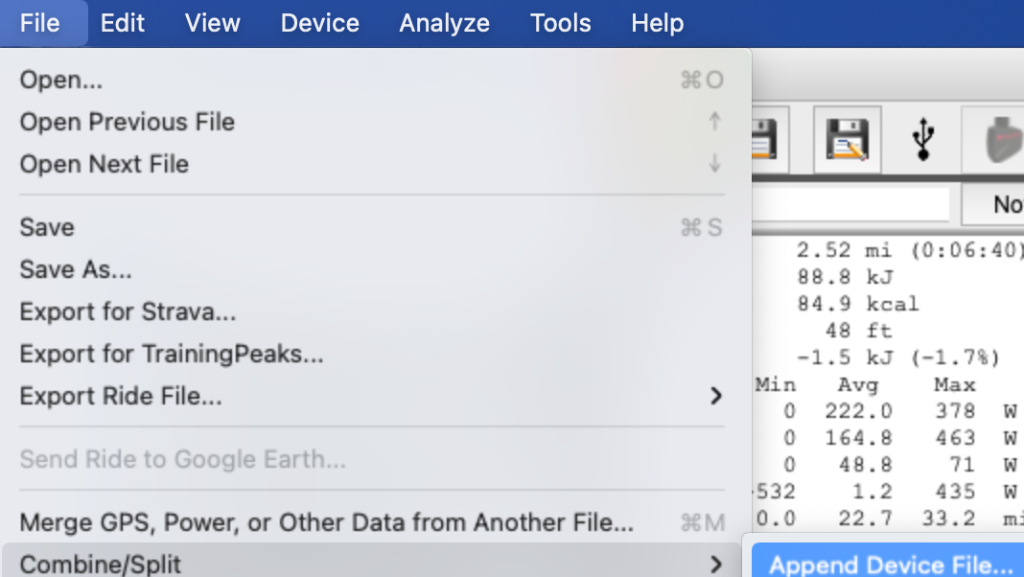Open the View menu
The image size is (1024, 577).
212,23
